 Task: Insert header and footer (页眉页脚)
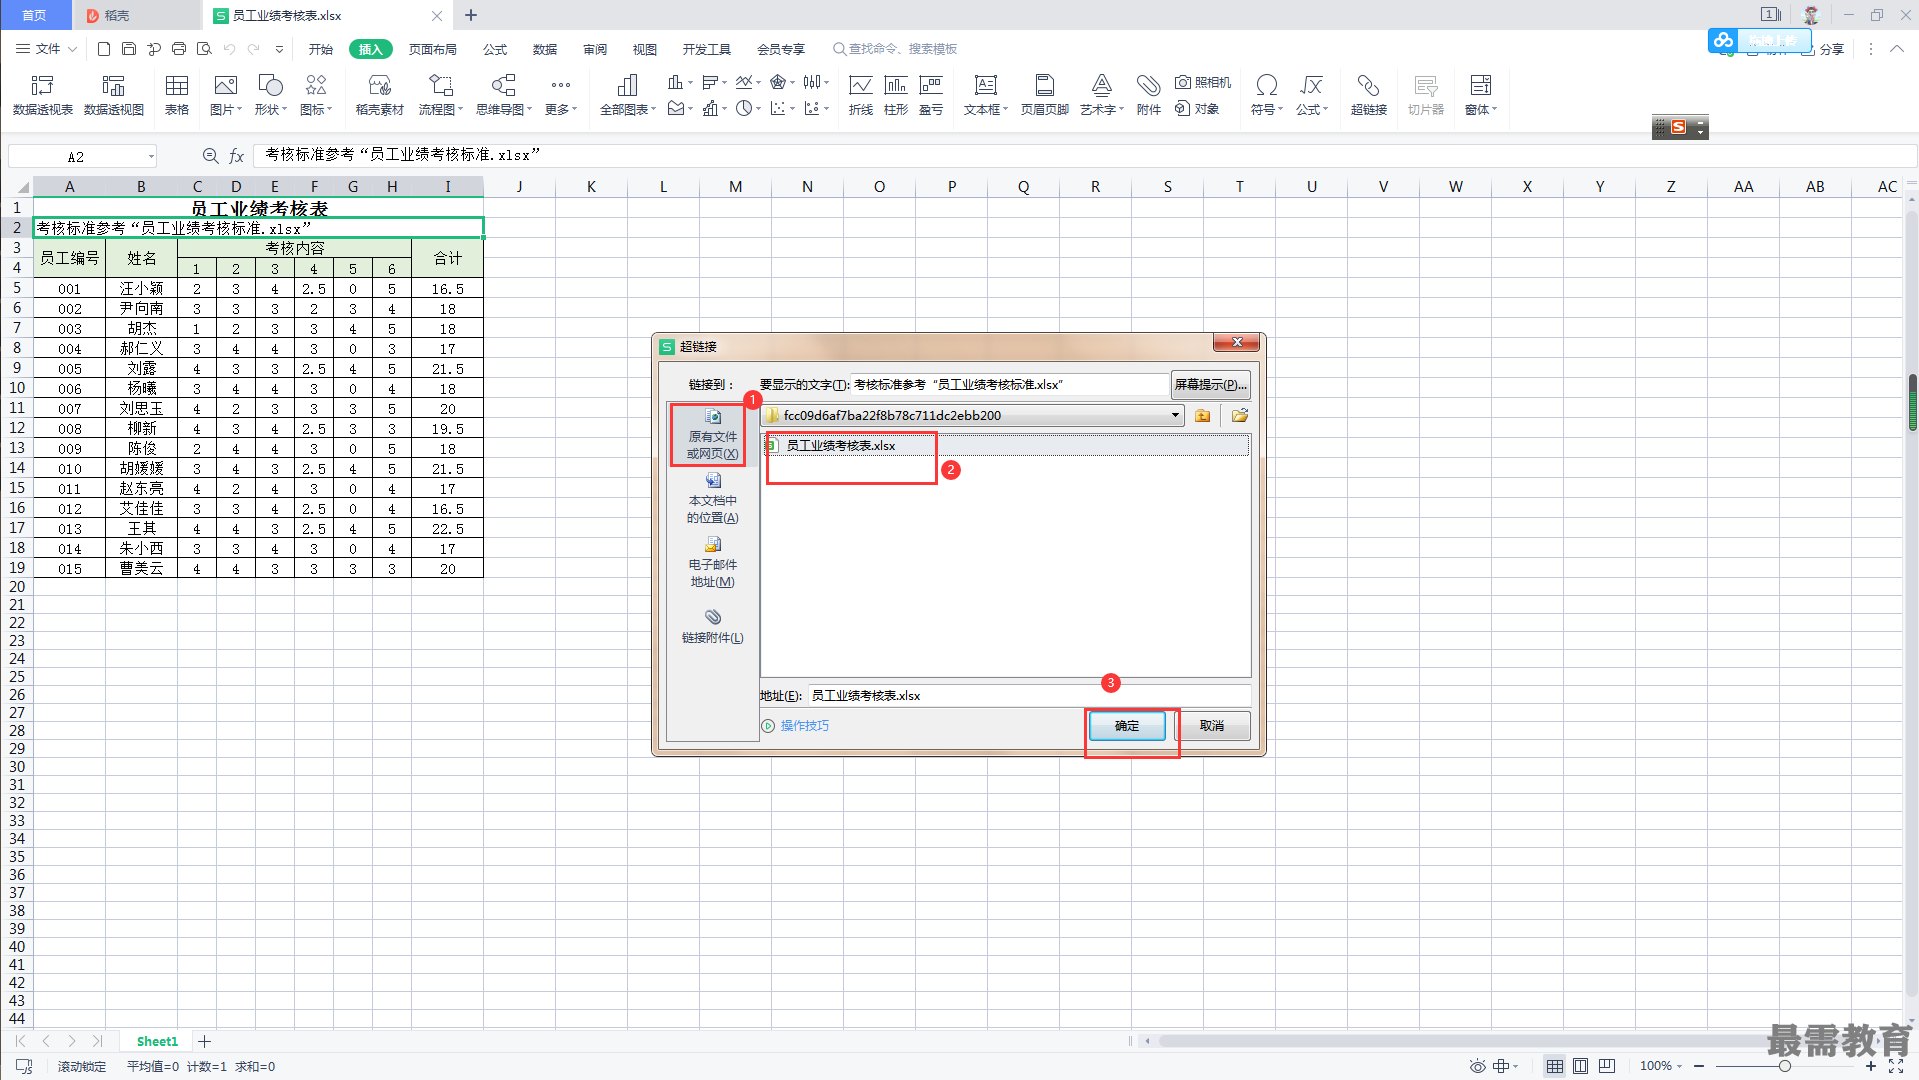[x=1045, y=95]
